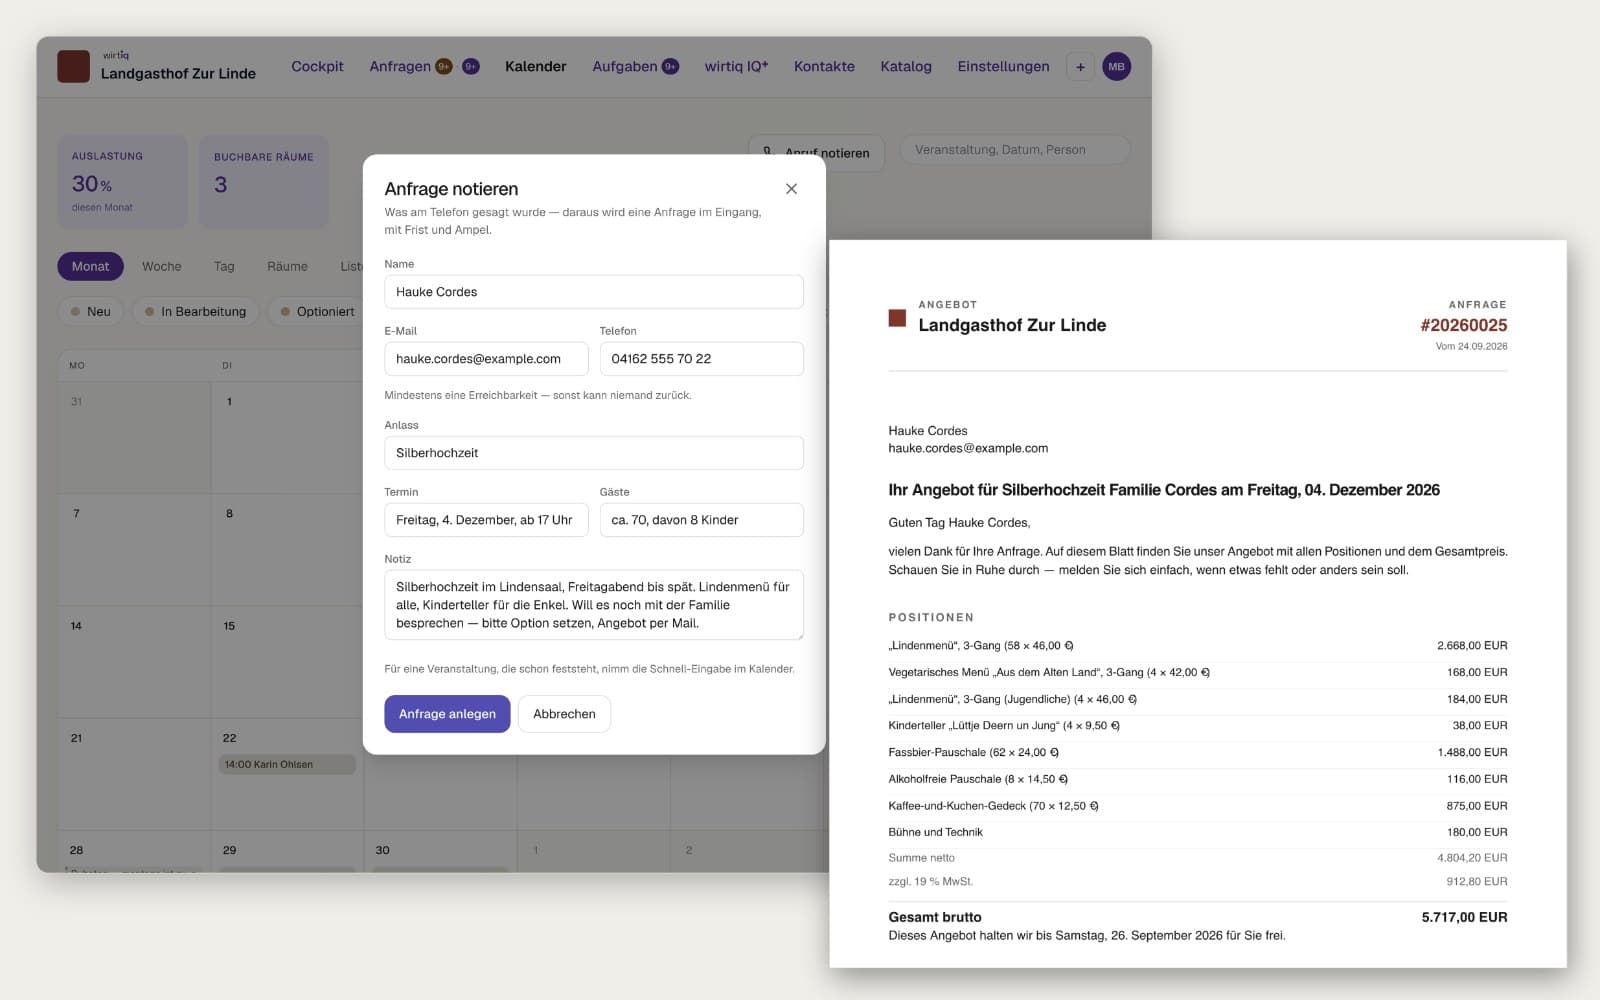Viewport: 1600px width, 1000px height.
Task: Toggle the In Bearbeitung filter chip
Action: coord(196,311)
